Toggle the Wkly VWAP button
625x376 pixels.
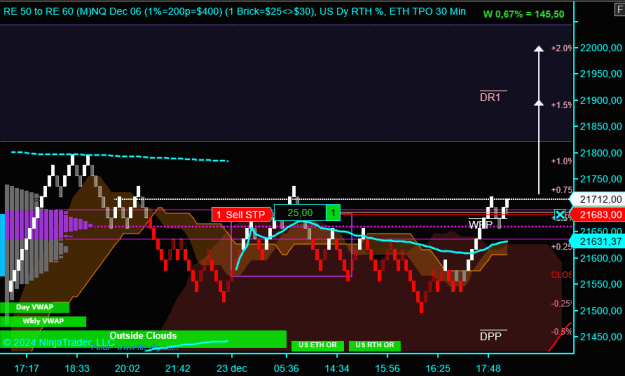(x=43, y=321)
